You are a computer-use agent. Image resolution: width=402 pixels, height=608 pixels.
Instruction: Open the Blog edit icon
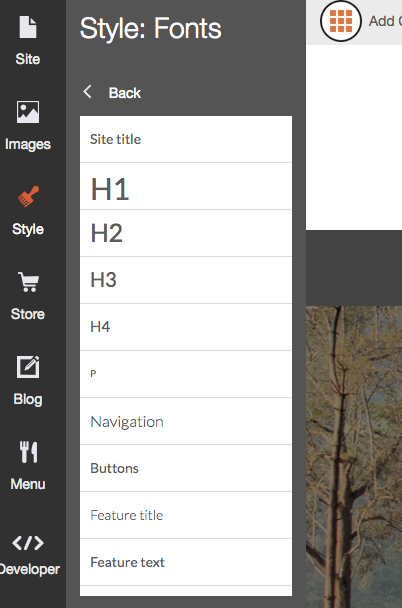point(28,367)
